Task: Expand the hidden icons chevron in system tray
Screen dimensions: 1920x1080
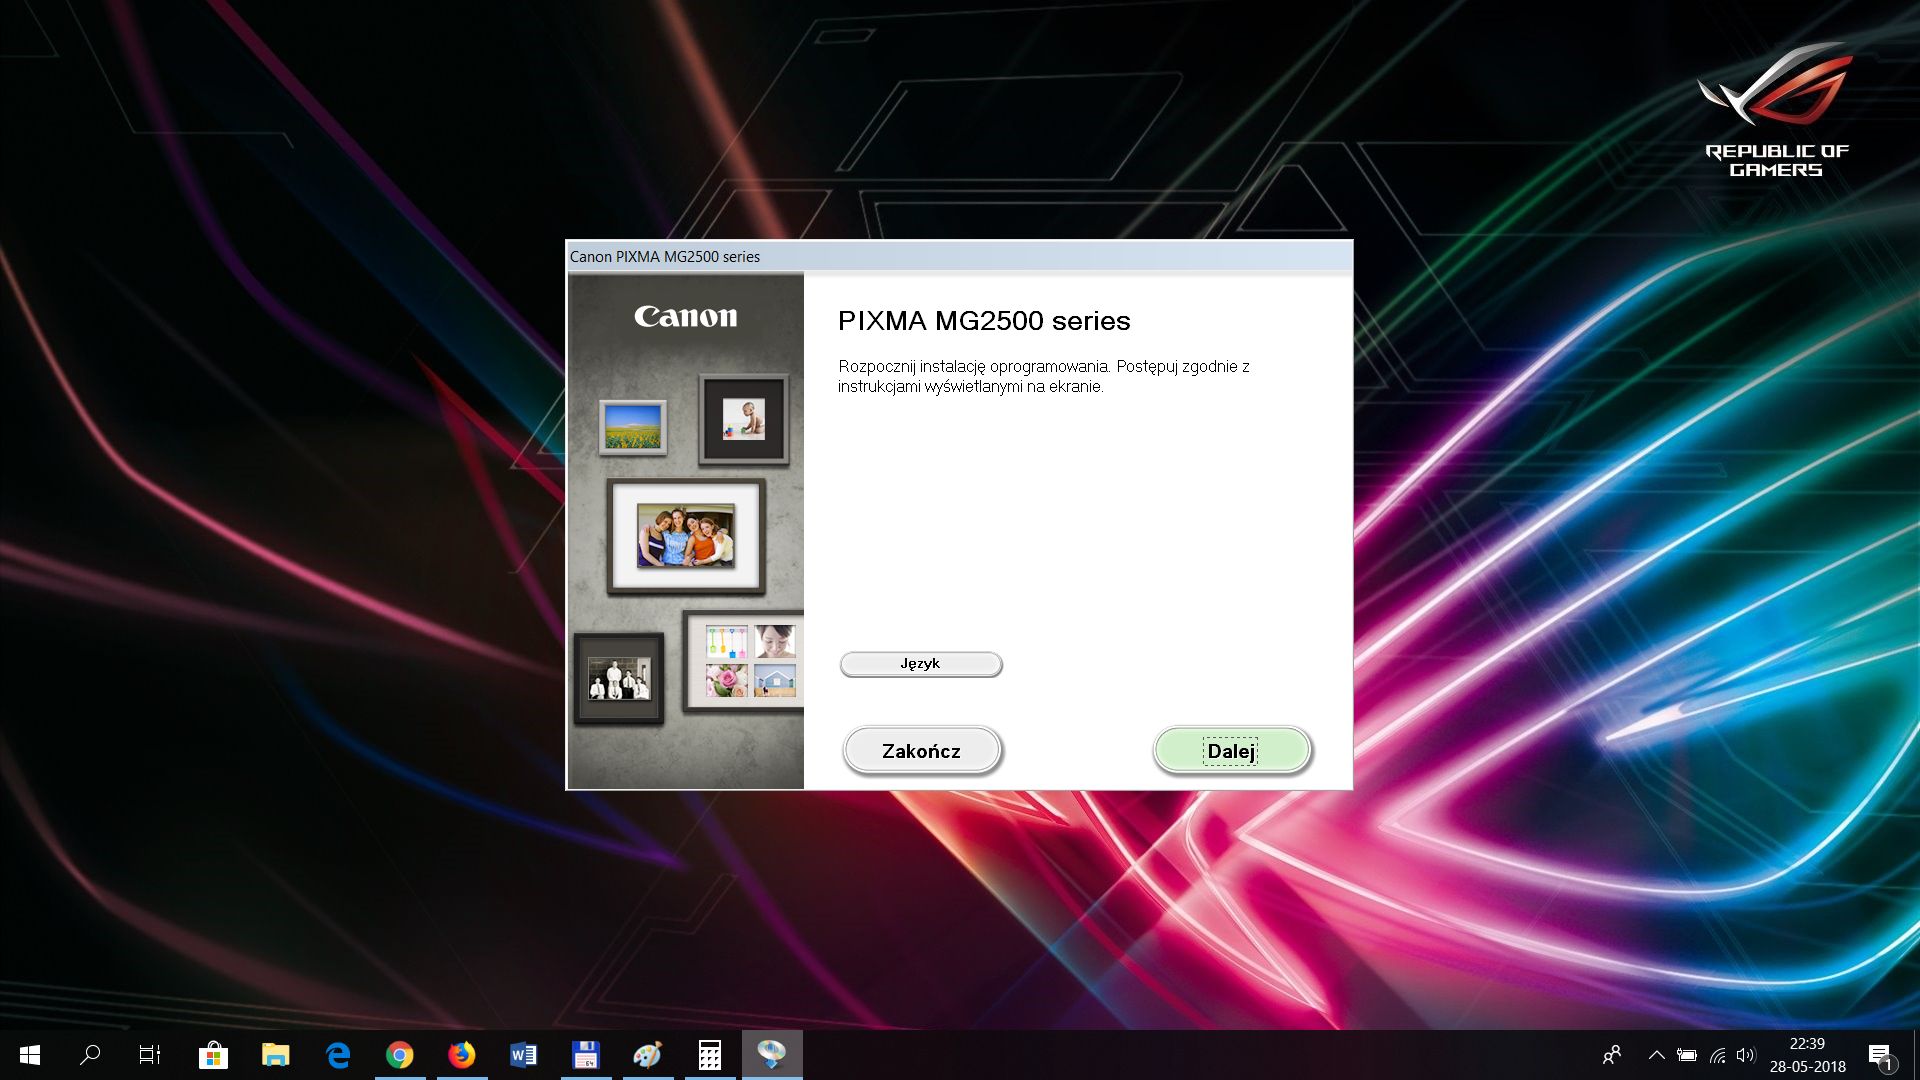Action: pos(1656,1055)
